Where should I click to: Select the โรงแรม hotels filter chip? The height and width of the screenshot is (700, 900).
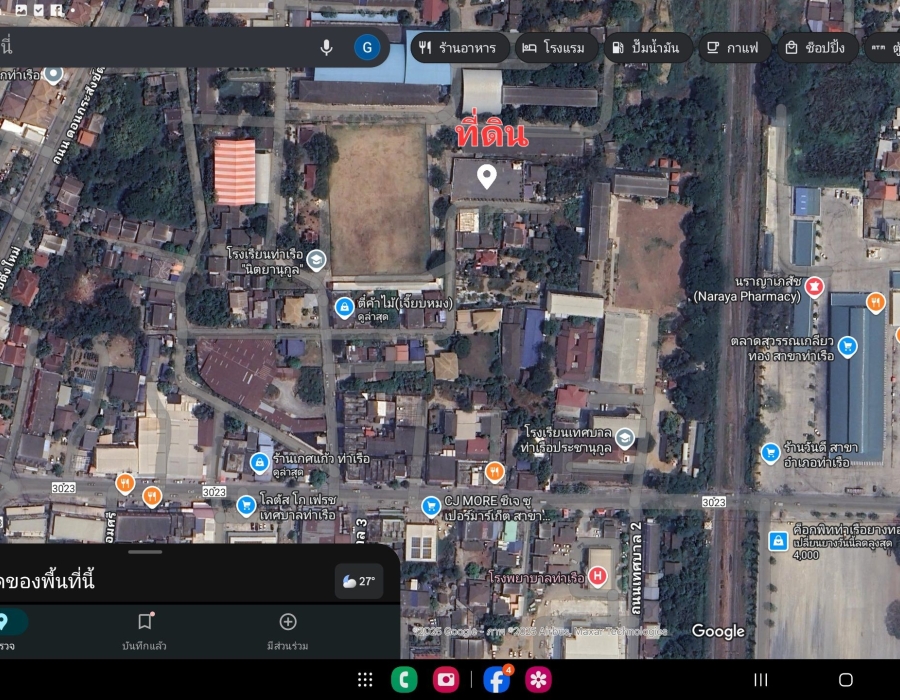556,48
